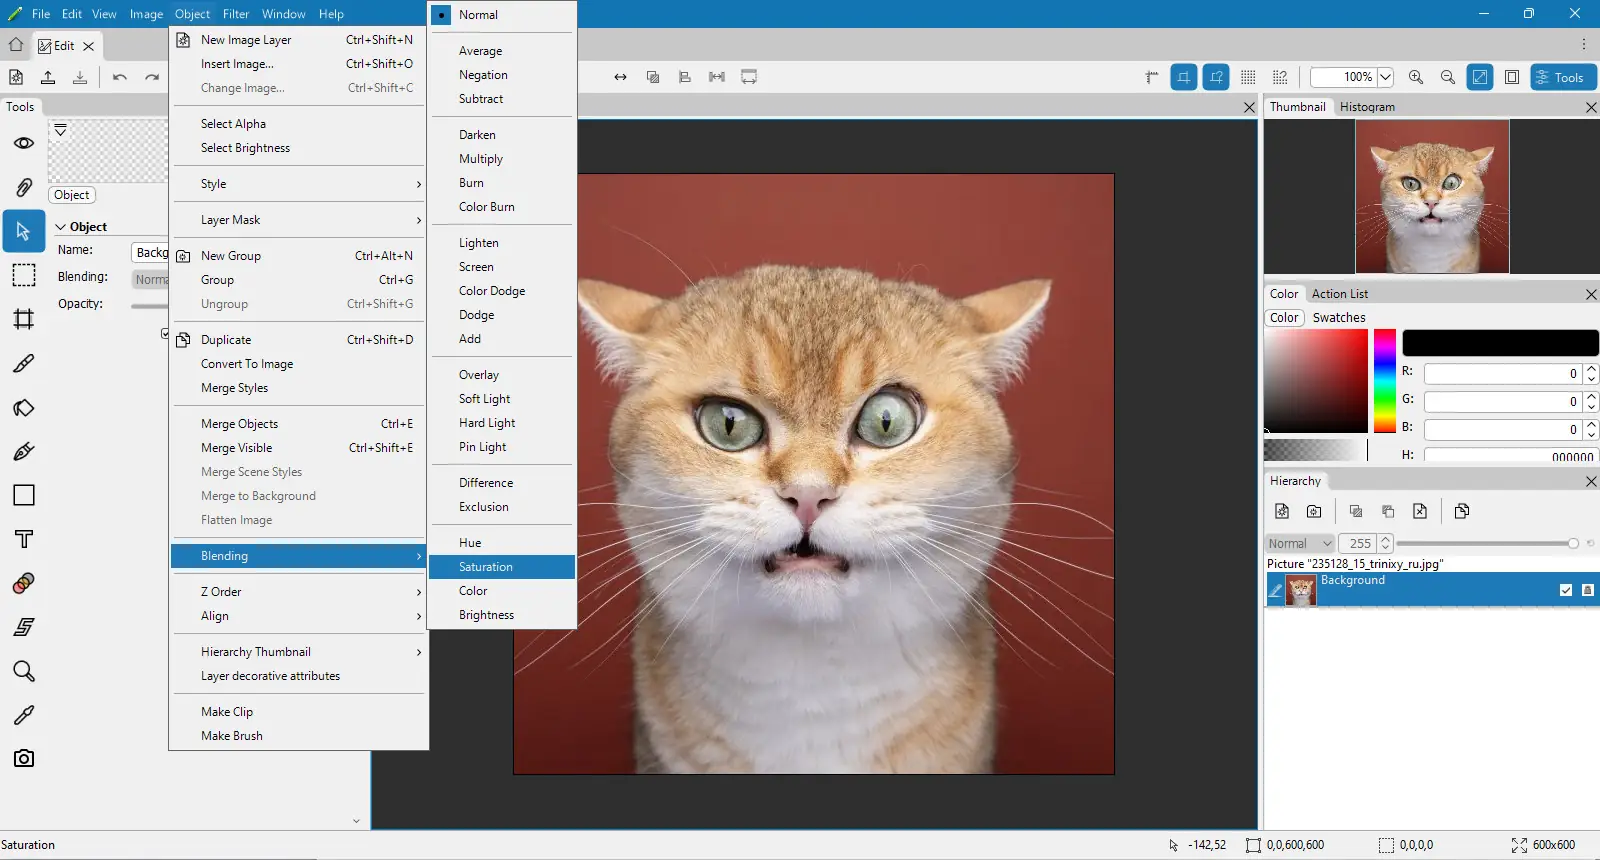Switch to the Histogram tab
The height and width of the screenshot is (860, 1600).
click(x=1367, y=107)
